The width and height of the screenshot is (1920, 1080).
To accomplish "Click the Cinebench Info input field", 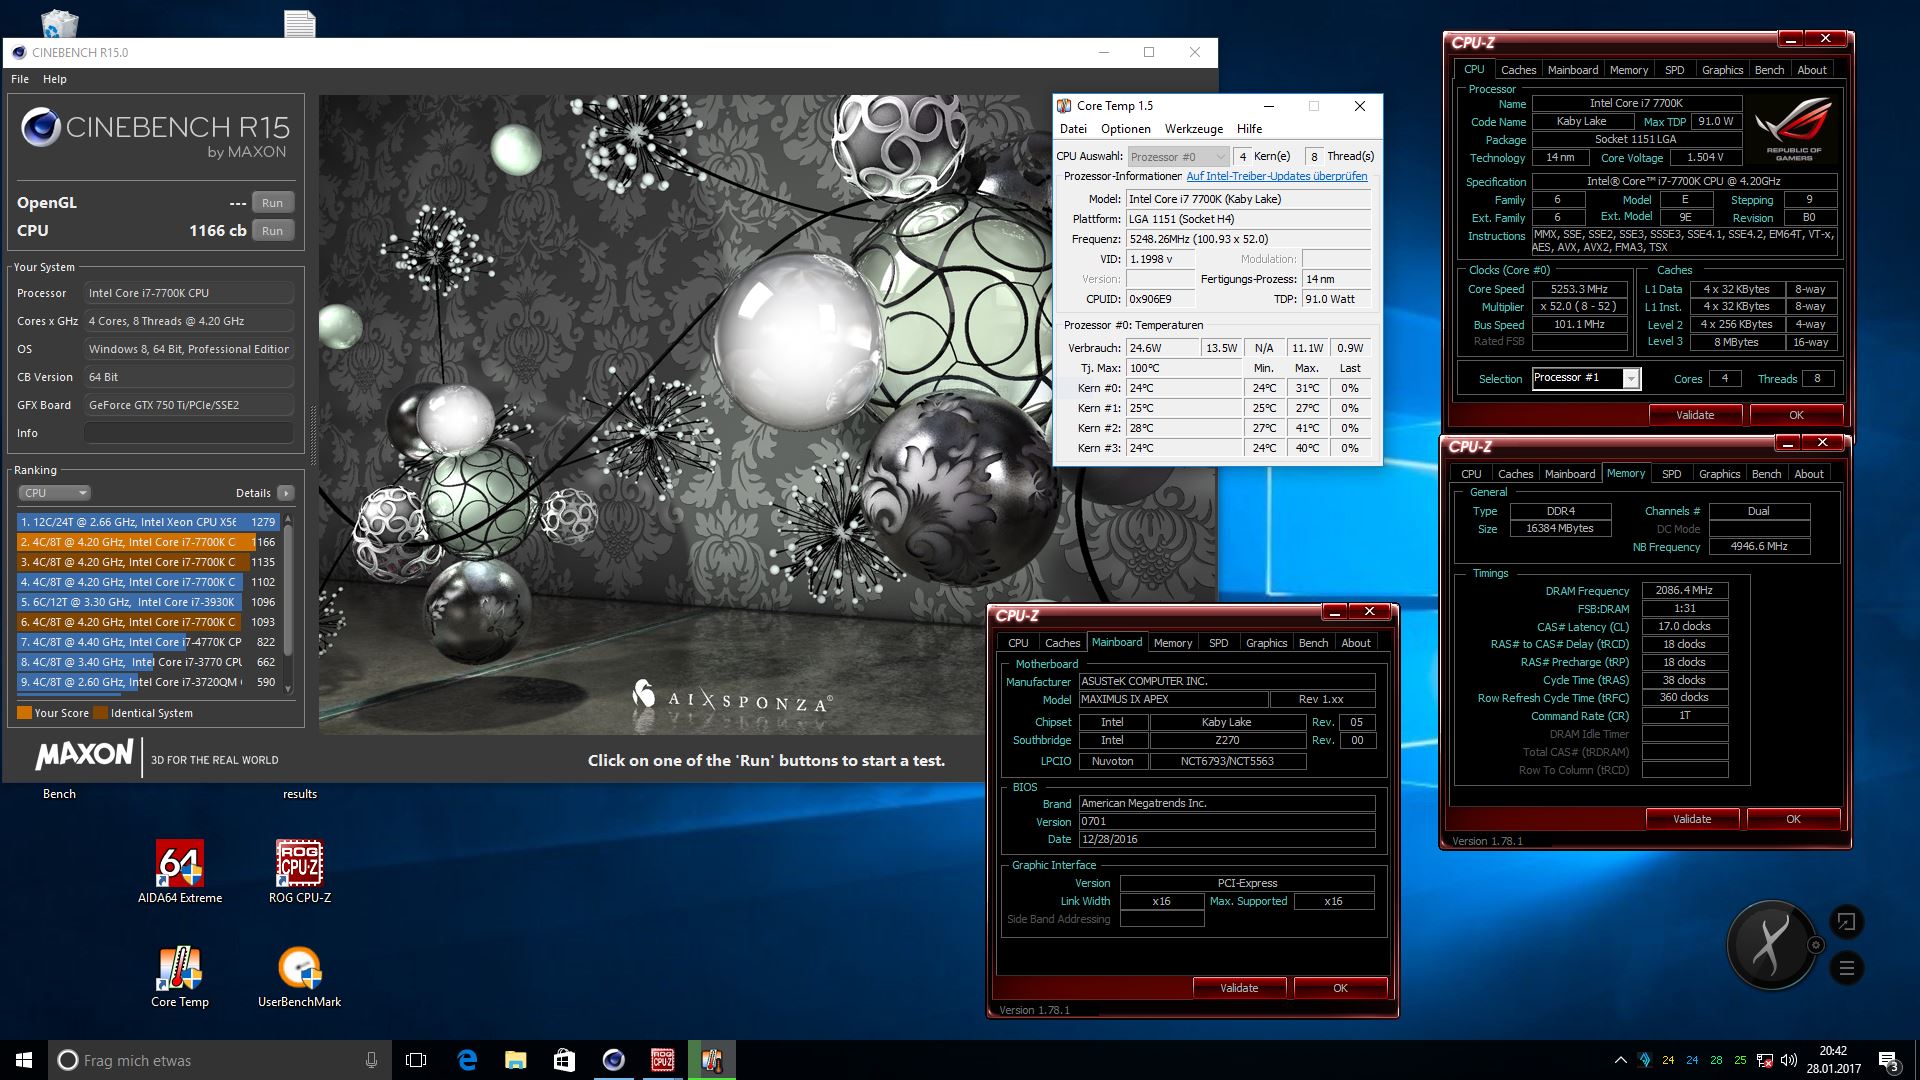I will (189, 433).
